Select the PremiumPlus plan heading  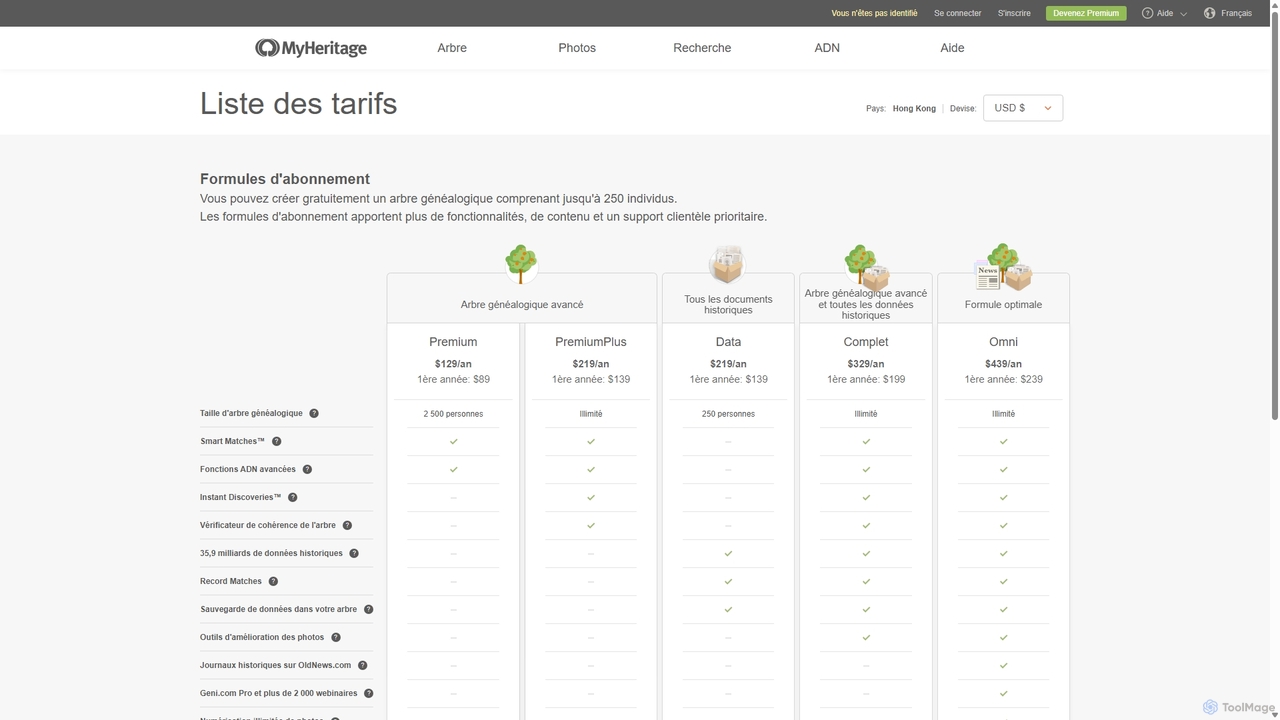point(591,342)
